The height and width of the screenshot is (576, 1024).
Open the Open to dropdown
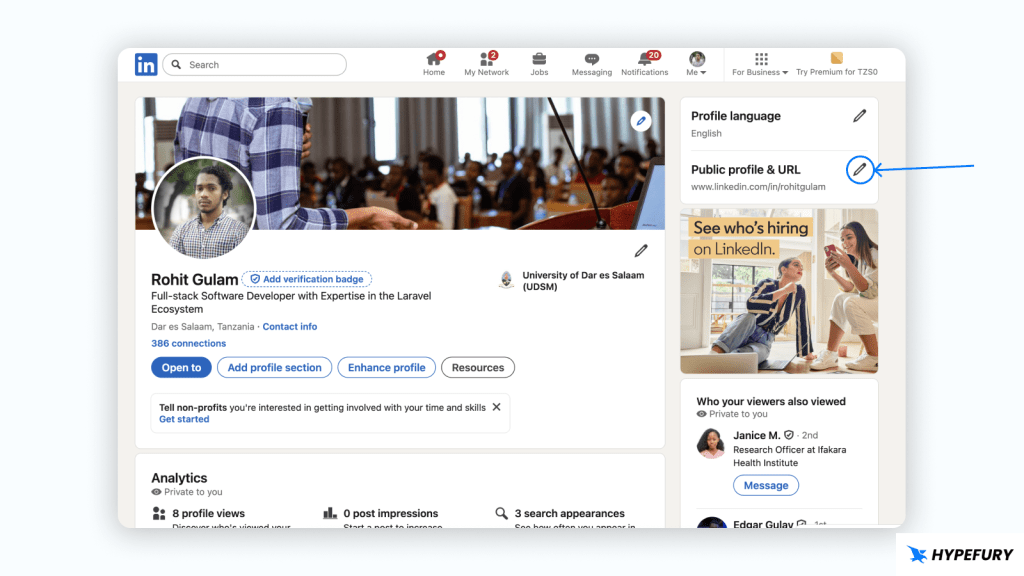(x=181, y=367)
